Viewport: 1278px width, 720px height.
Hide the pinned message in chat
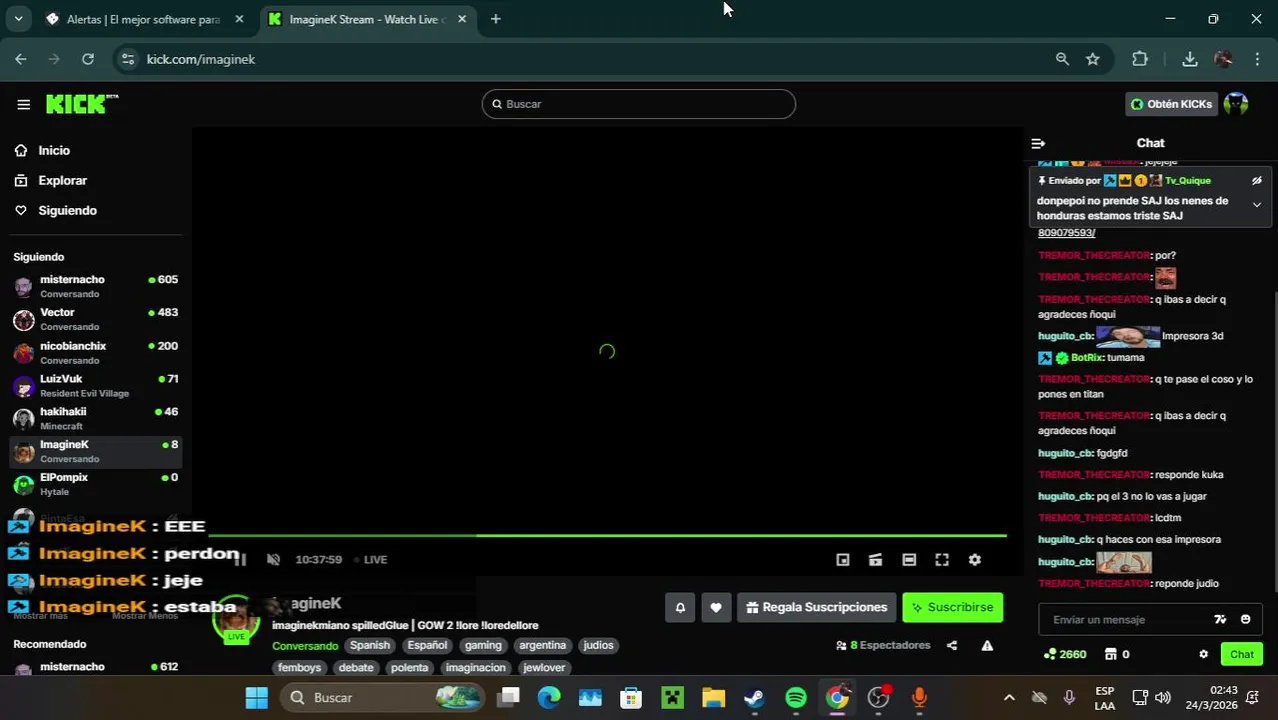(x=1257, y=181)
